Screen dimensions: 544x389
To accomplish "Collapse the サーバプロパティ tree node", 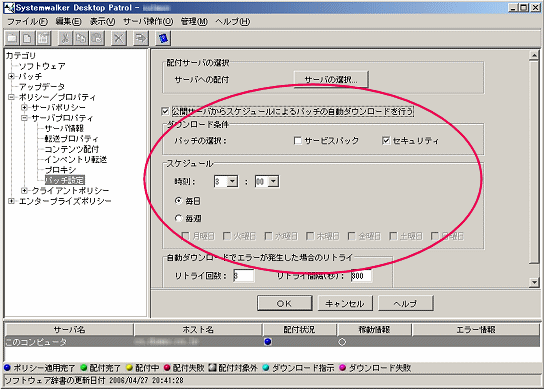I will (24, 118).
